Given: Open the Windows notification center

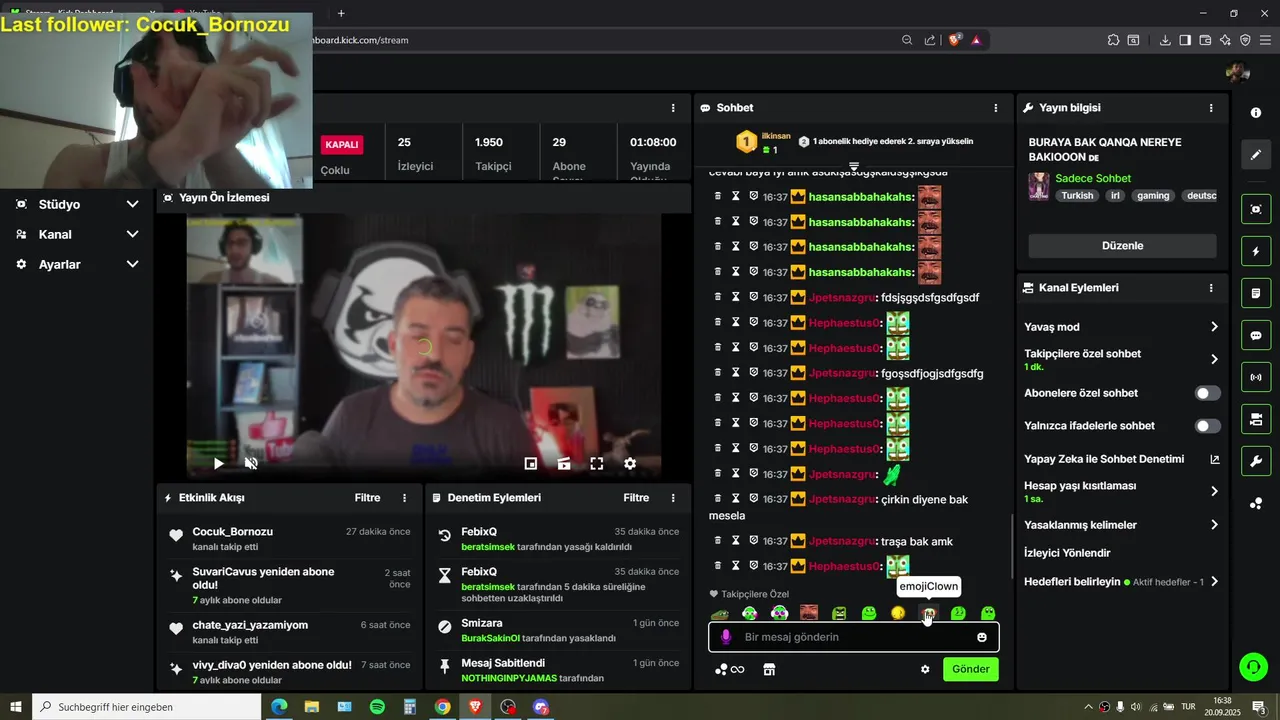Looking at the screenshot, I should click(1258, 707).
